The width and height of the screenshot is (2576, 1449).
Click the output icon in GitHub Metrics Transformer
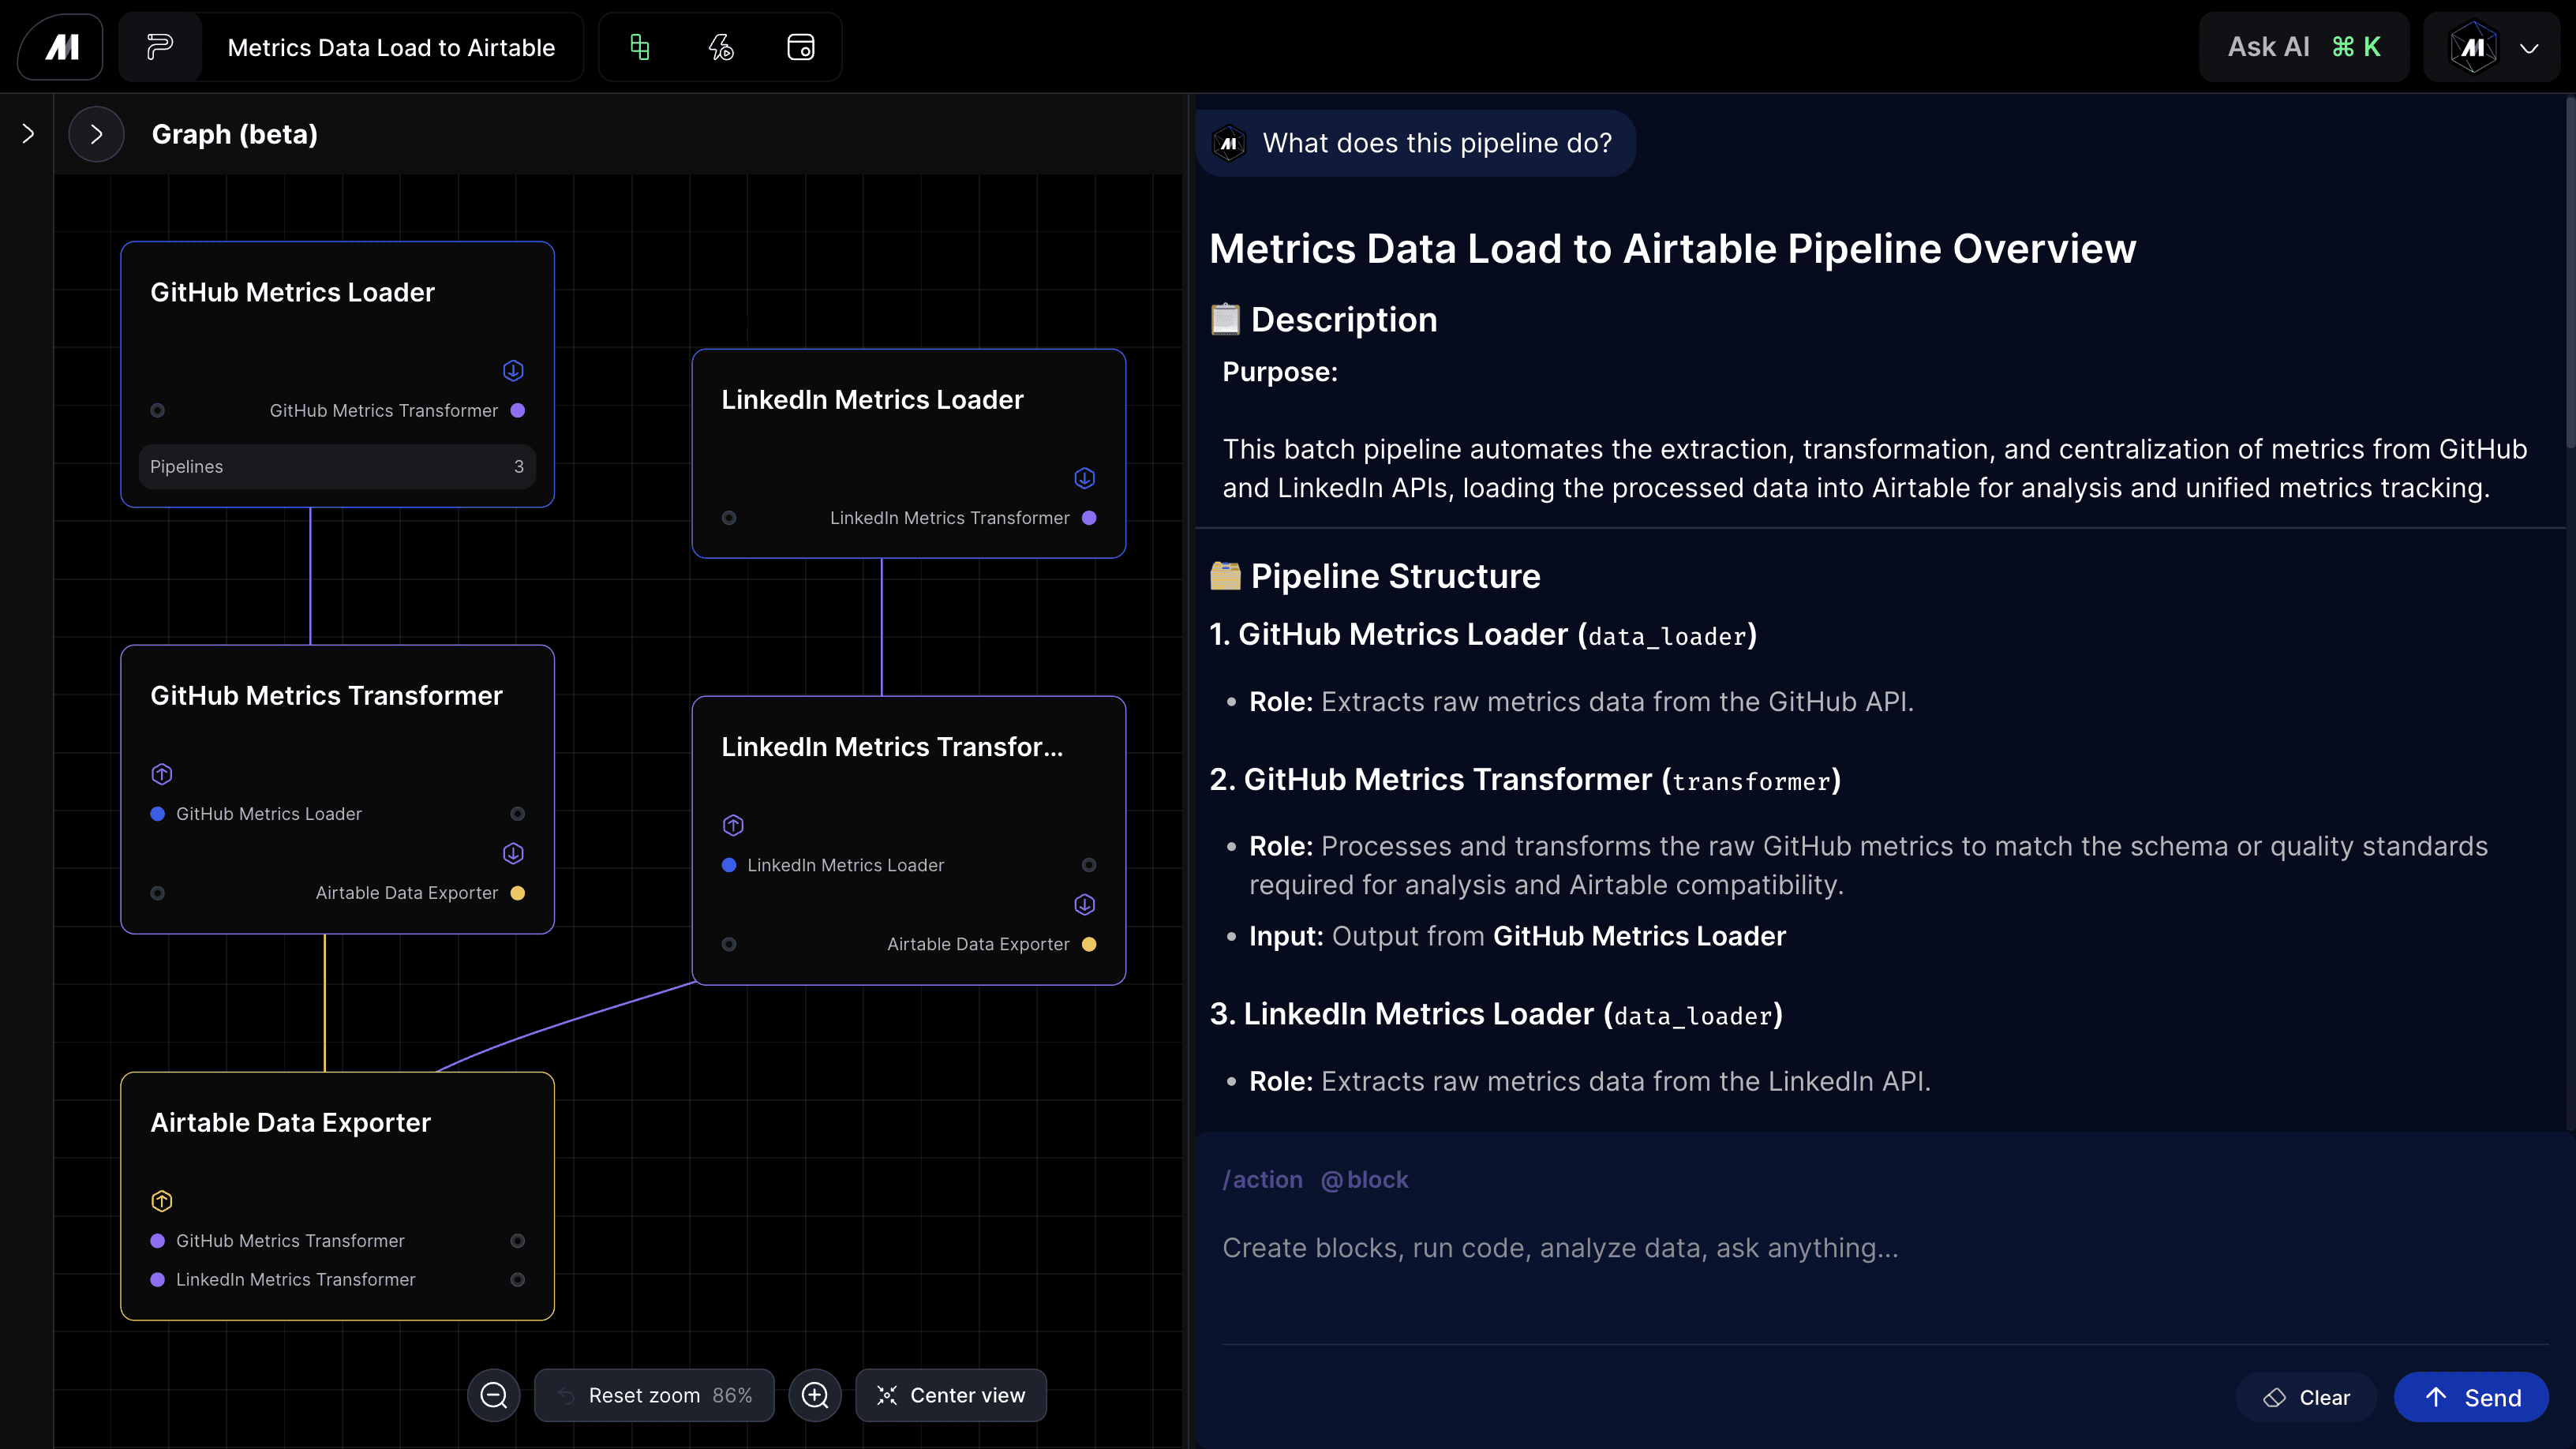[x=513, y=853]
